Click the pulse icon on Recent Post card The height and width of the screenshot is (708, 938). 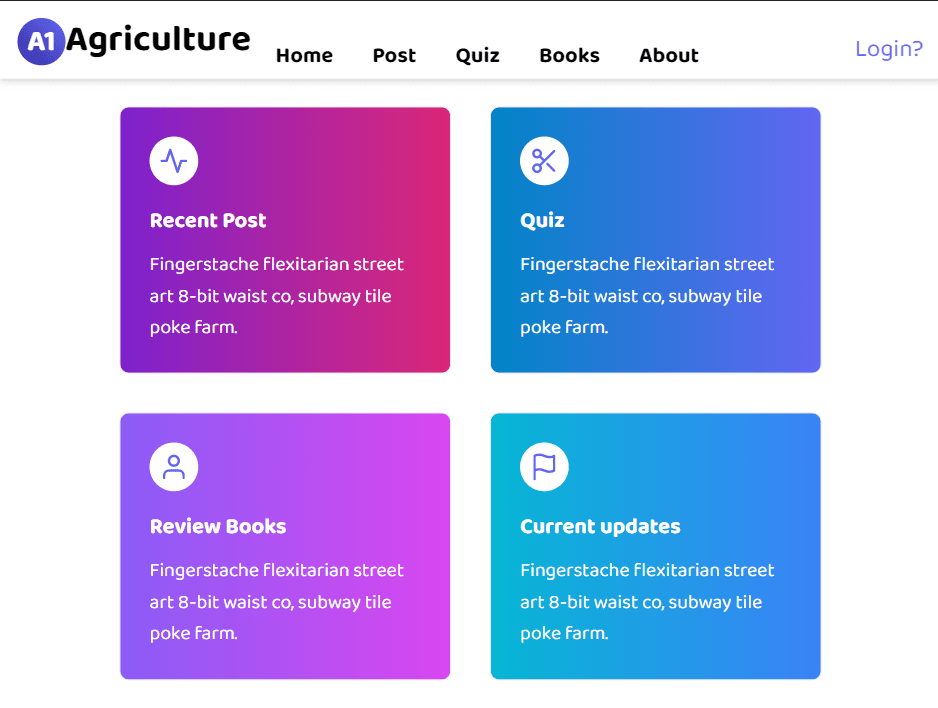coord(174,161)
